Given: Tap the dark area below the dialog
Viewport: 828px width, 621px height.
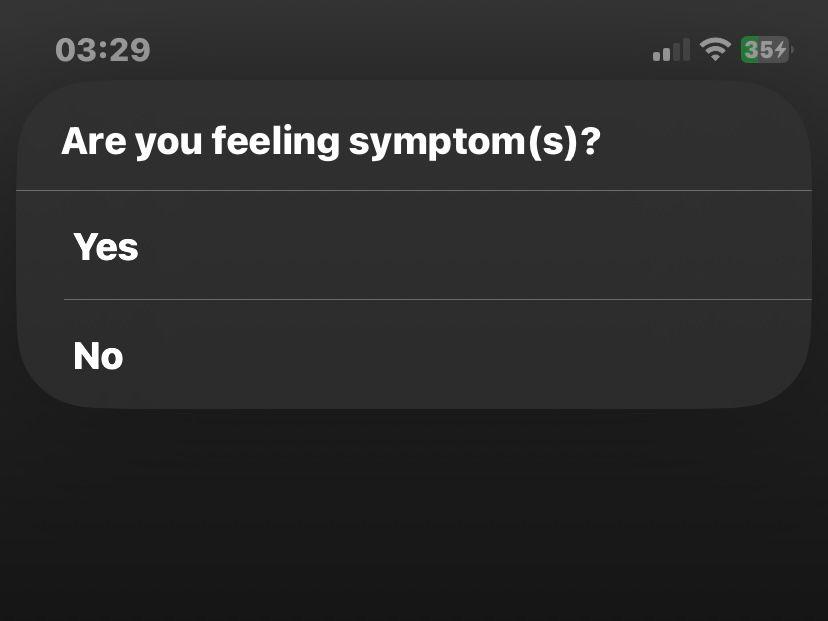Looking at the screenshot, I should click(414, 510).
